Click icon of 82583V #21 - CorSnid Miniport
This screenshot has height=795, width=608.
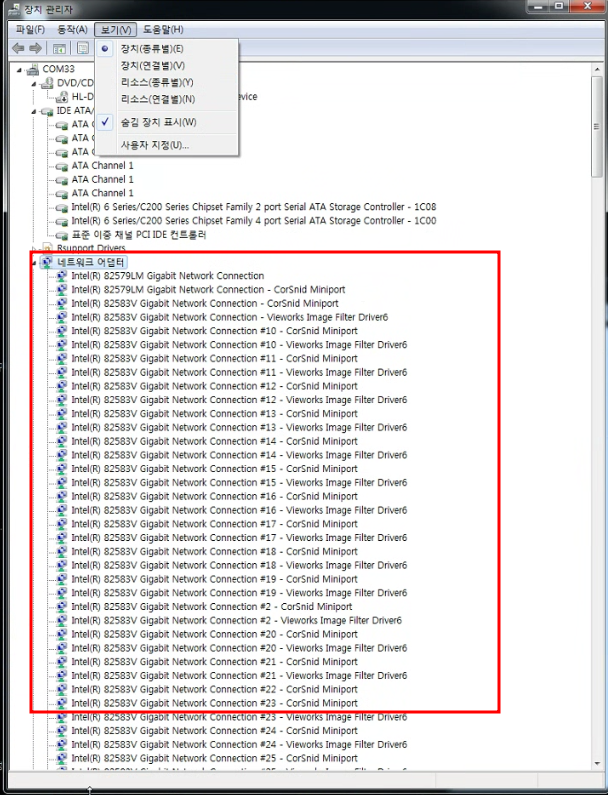pos(61,662)
